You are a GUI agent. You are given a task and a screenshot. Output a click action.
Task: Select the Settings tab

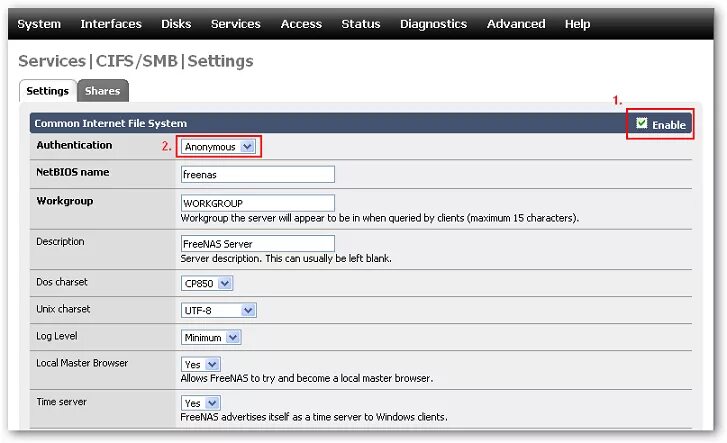(47, 91)
